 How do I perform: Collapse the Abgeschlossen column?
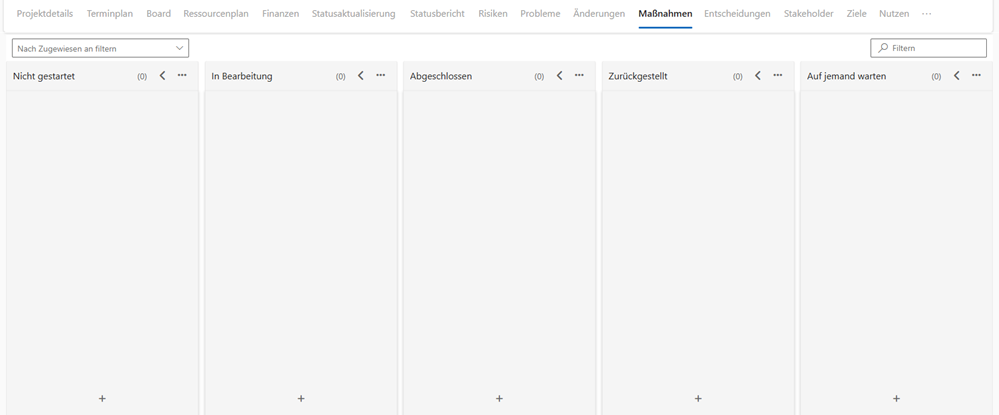pyautogui.click(x=559, y=75)
